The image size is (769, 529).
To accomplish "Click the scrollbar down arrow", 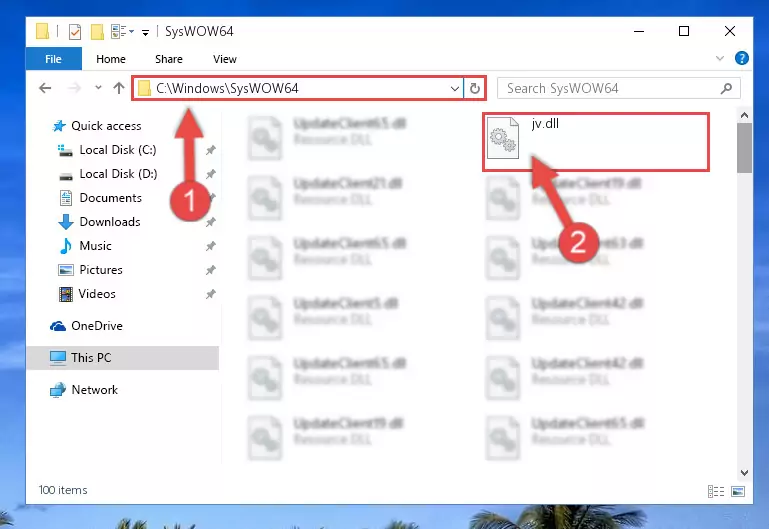I will pos(744,473).
